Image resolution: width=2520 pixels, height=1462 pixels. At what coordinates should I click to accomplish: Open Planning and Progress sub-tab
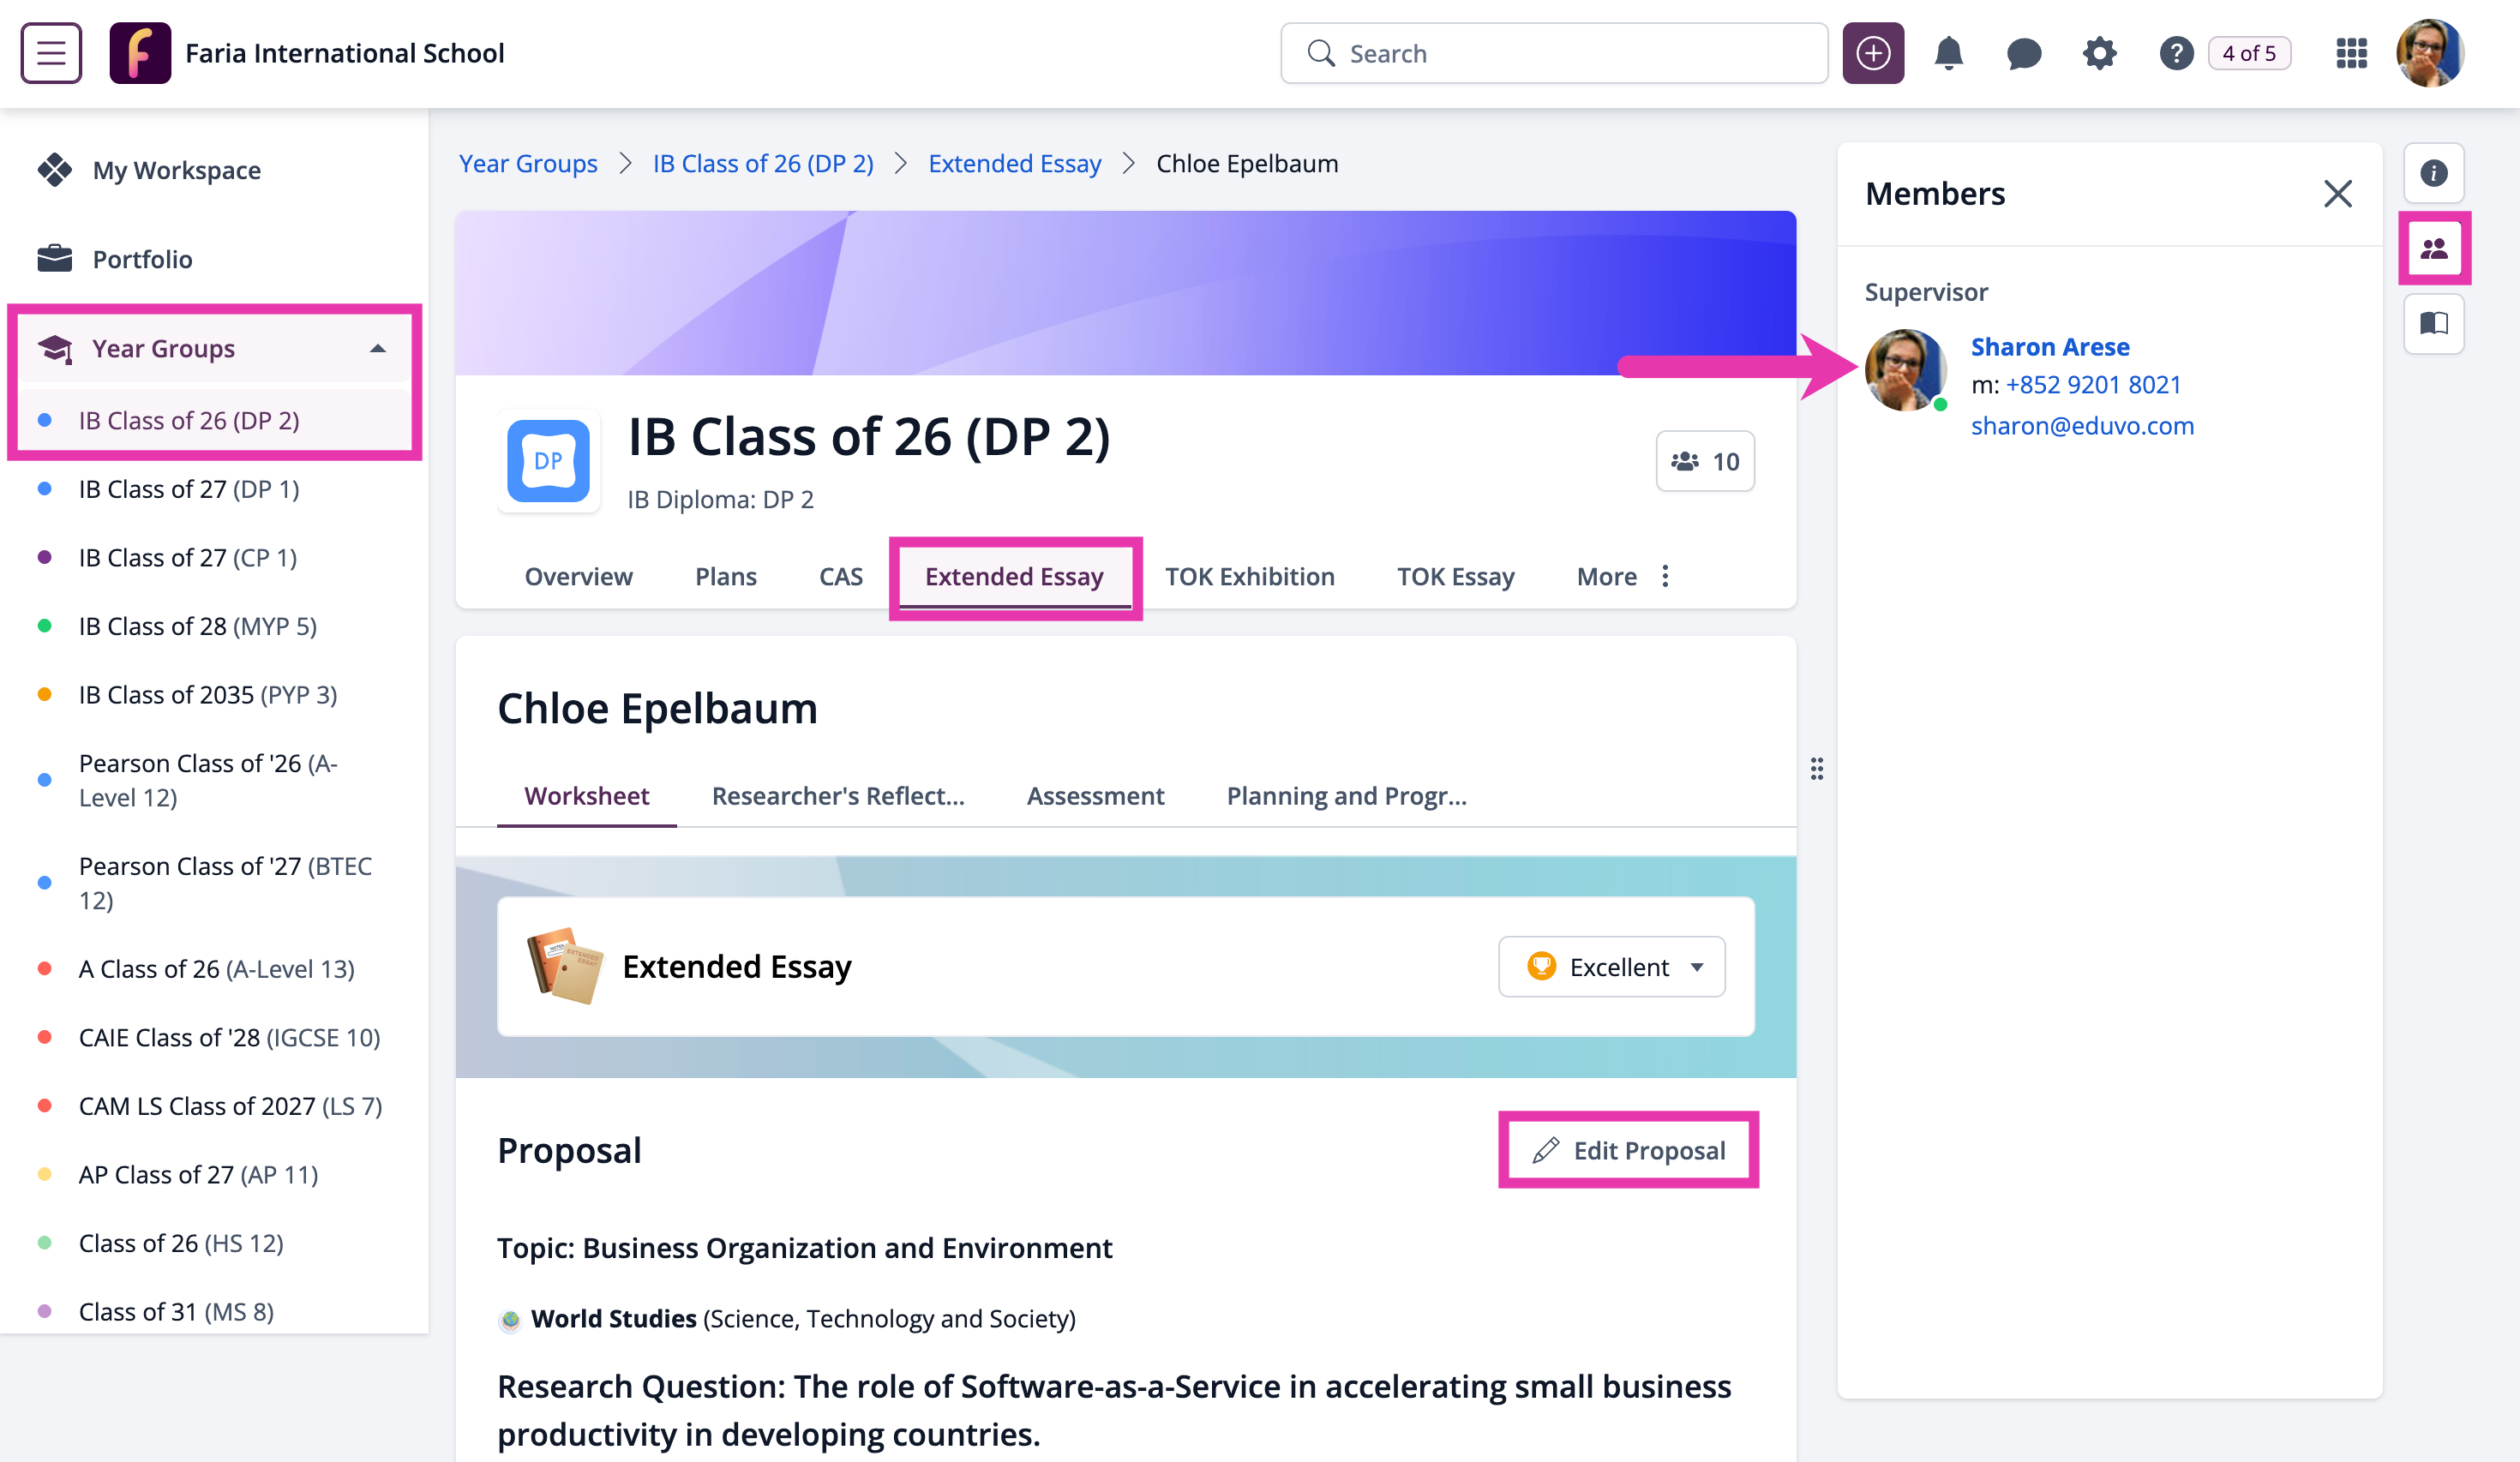pos(1346,796)
